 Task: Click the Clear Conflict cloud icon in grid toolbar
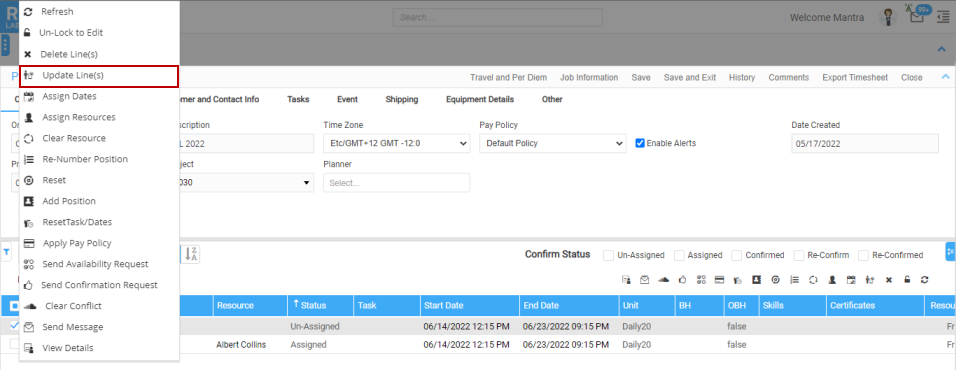[664, 280]
